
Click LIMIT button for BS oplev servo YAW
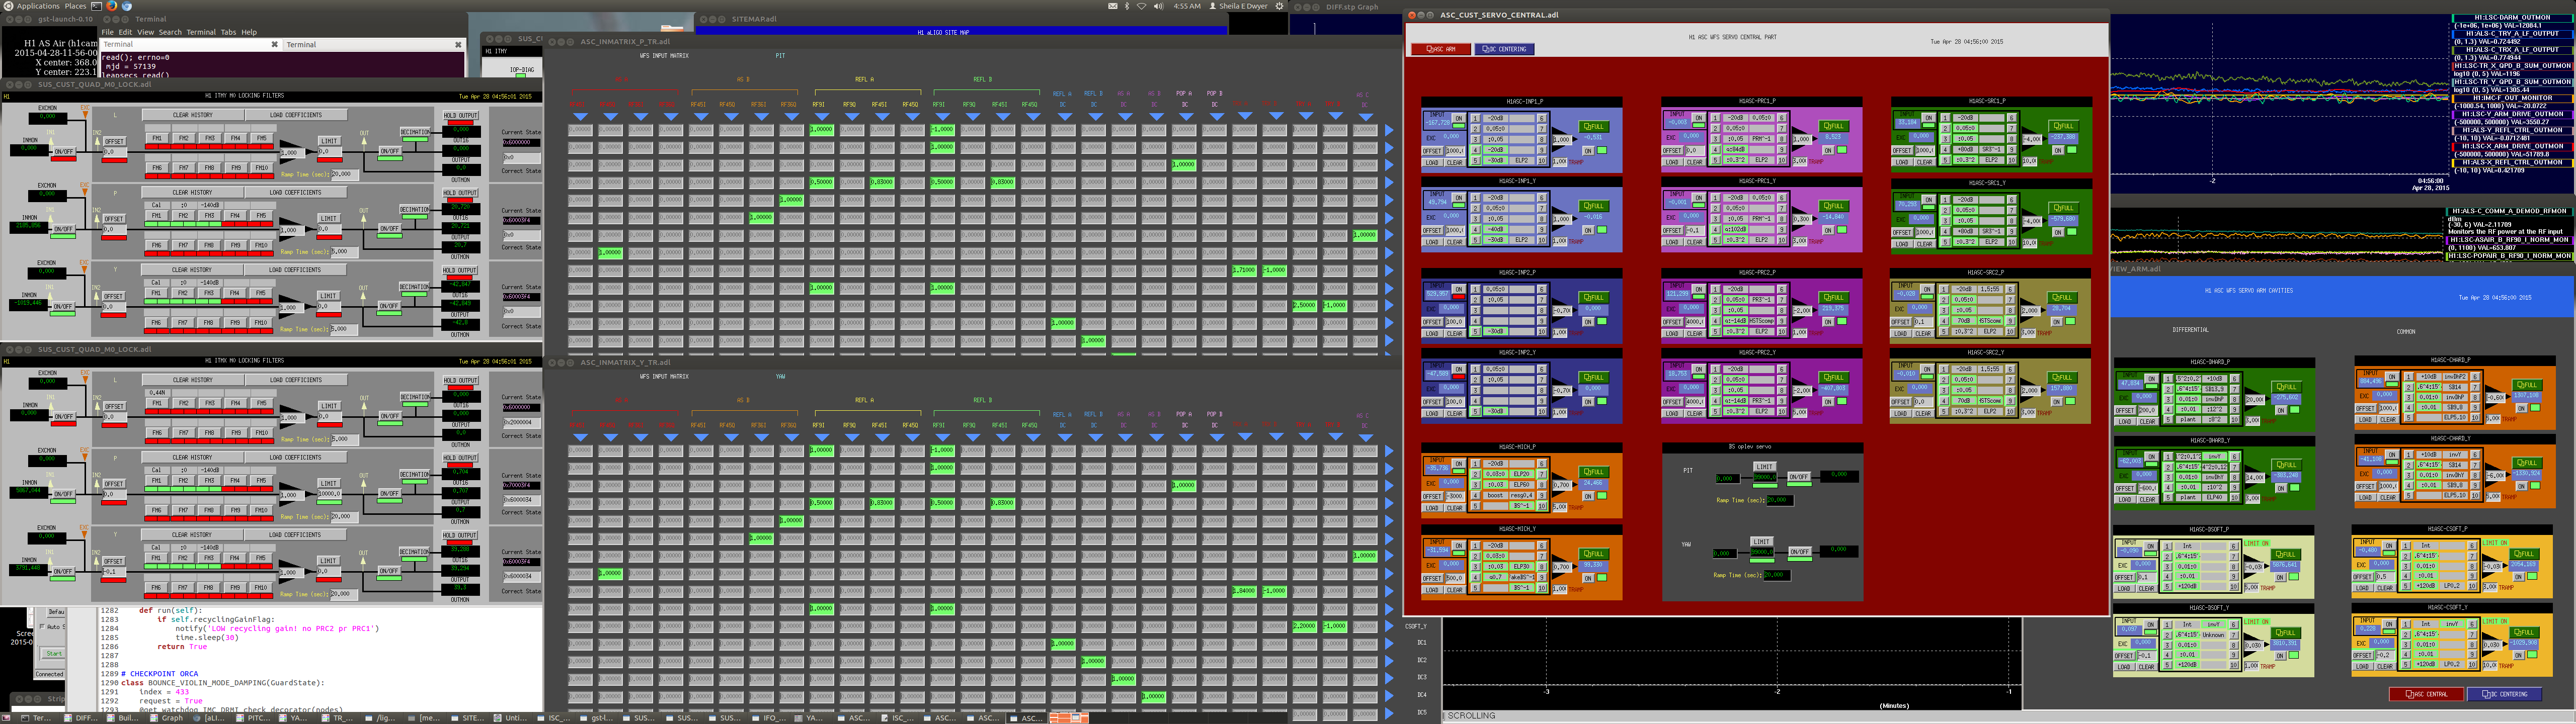1761,541
